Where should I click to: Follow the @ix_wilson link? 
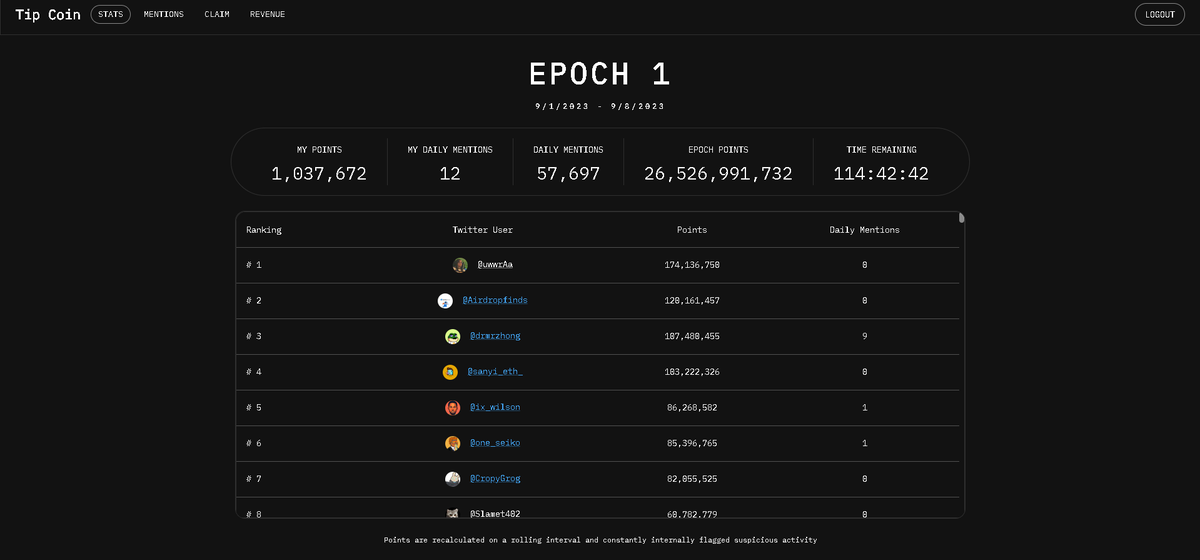pos(495,408)
